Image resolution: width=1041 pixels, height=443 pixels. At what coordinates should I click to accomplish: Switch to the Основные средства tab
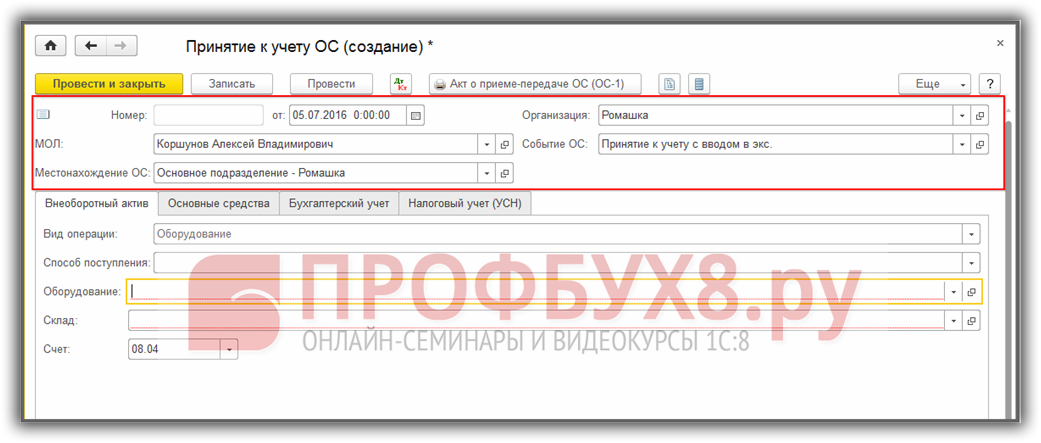click(x=219, y=204)
